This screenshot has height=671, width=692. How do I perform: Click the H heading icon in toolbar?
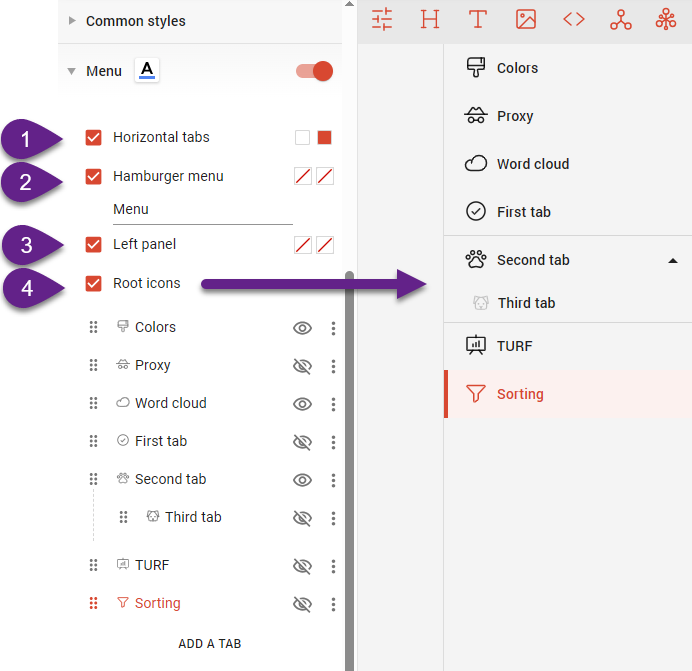(x=430, y=19)
